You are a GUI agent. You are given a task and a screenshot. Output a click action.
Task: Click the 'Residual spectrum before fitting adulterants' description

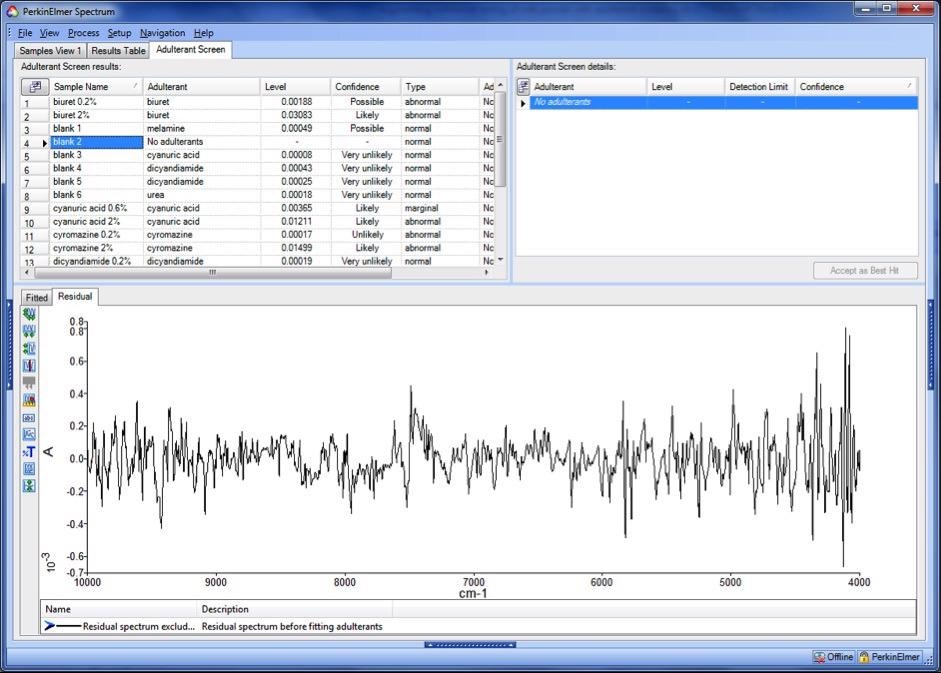click(292, 626)
